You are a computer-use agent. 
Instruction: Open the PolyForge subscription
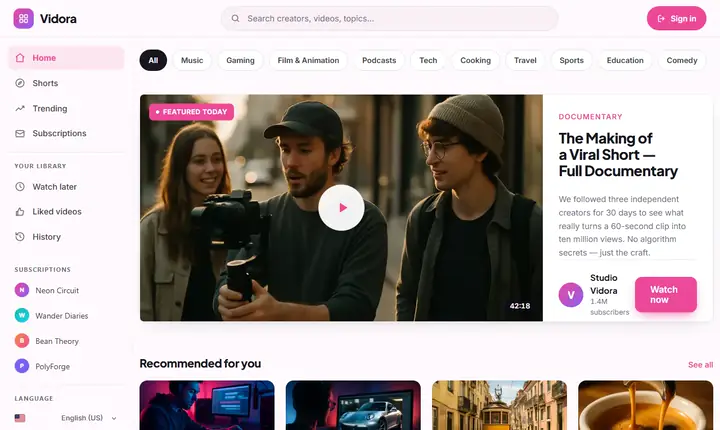[x=66, y=366]
